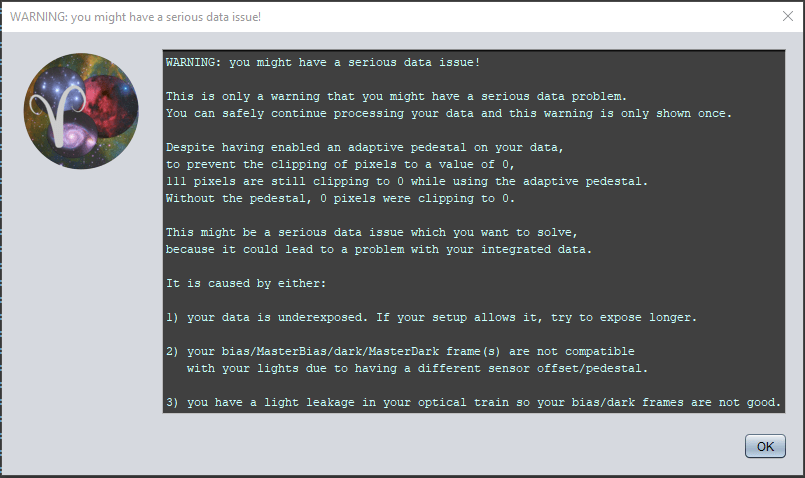Click cause 2 about incompatible bias/dark frames

pyautogui.click(x=407, y=360)
